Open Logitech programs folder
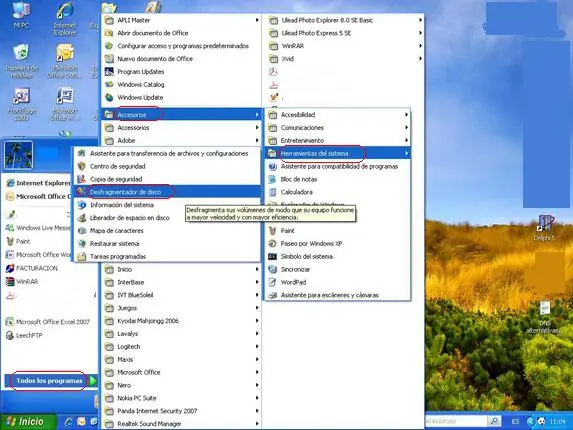Viewport: 573px width, 430px height. click(x=181, y=347)
